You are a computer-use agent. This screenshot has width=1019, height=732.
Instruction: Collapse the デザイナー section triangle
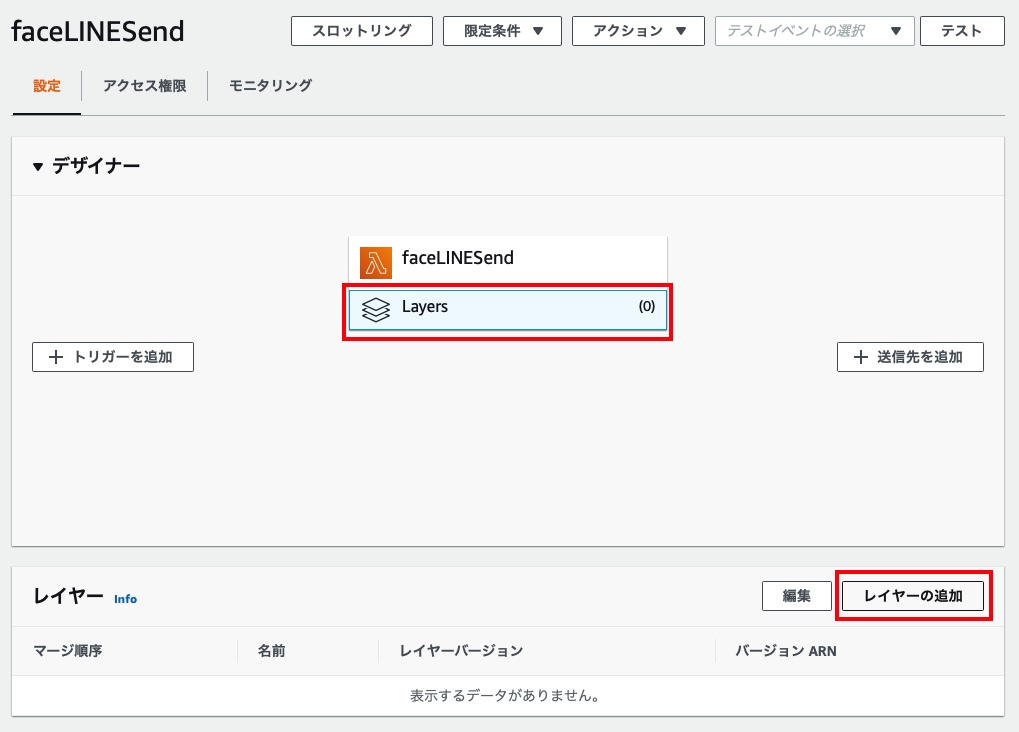click(38, 167)
